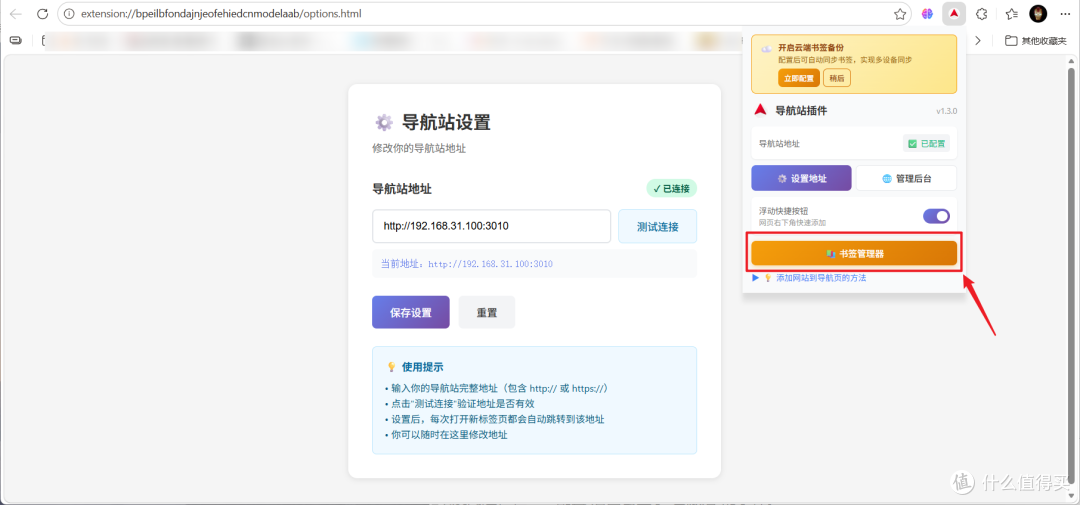Viewport: 1080px width, 505px height.
Task: Click the ✓ 已连接 status badge
Action: click(x=672, y=188)
